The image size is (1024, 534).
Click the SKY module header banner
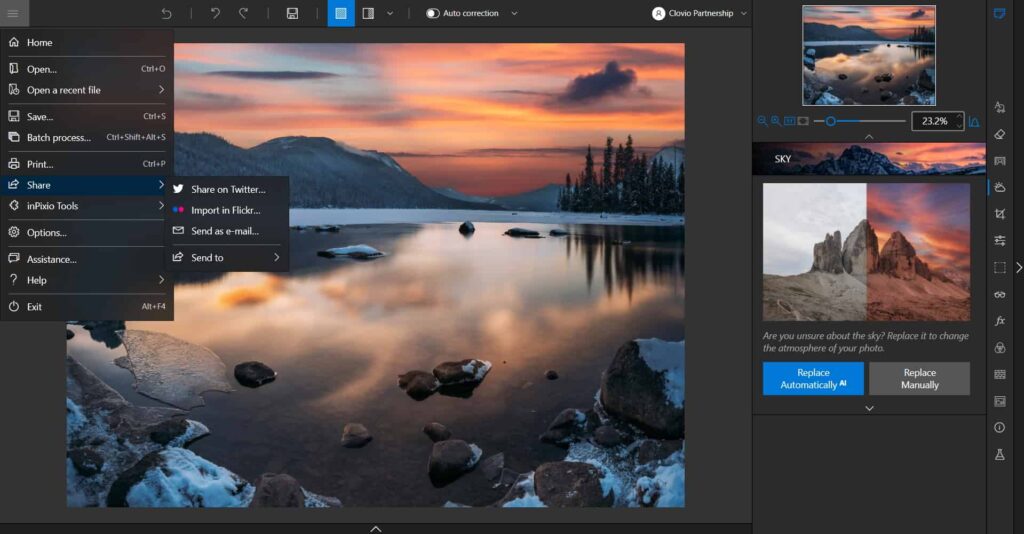tap(869, 159)
